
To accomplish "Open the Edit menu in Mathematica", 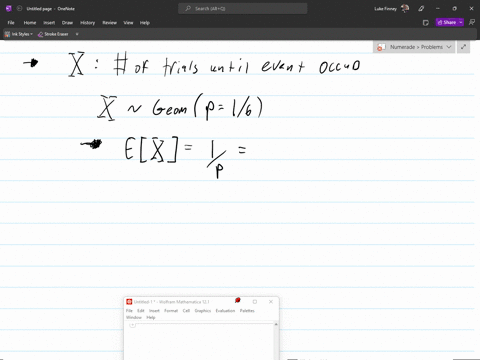I will pos(141,311).
